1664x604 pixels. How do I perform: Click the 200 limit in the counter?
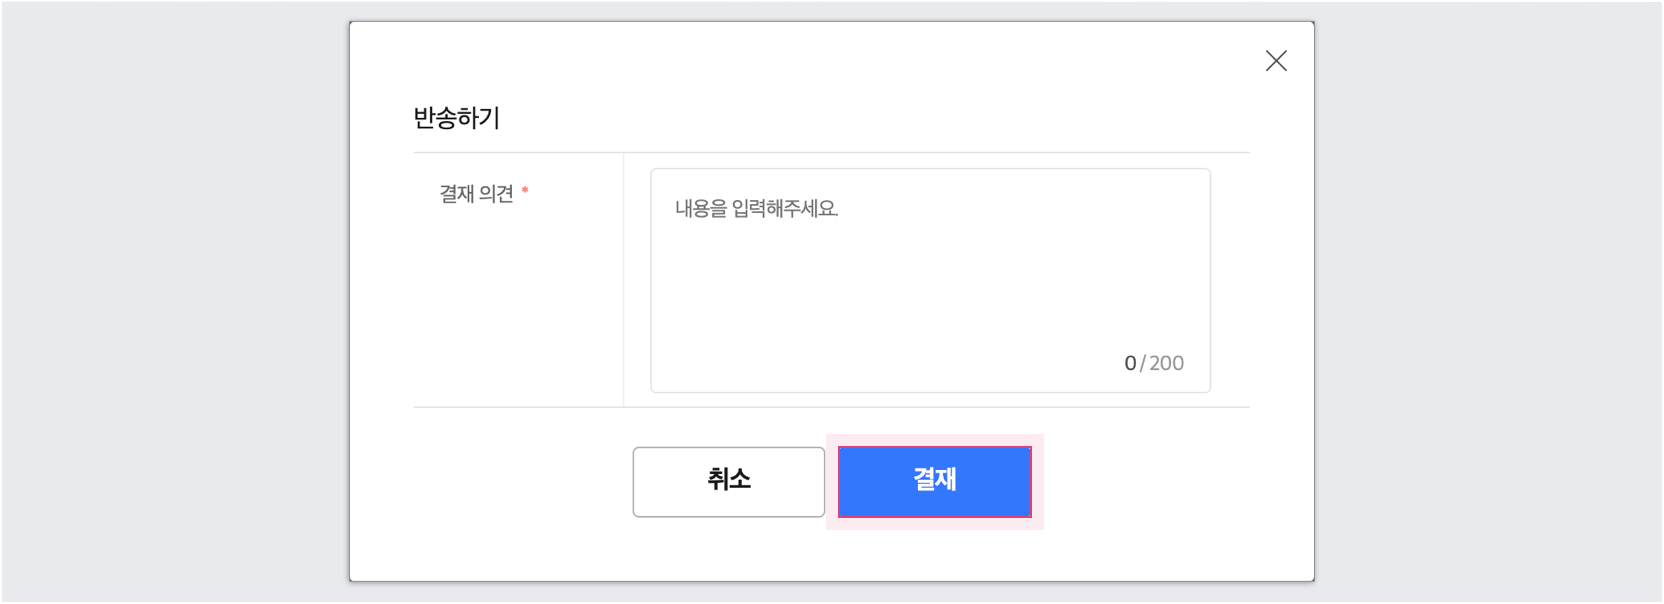(1167, 363)
